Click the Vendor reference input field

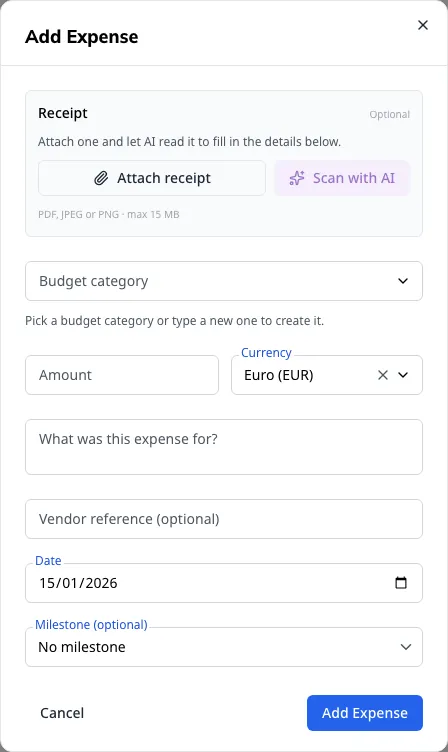coord(224,519)
